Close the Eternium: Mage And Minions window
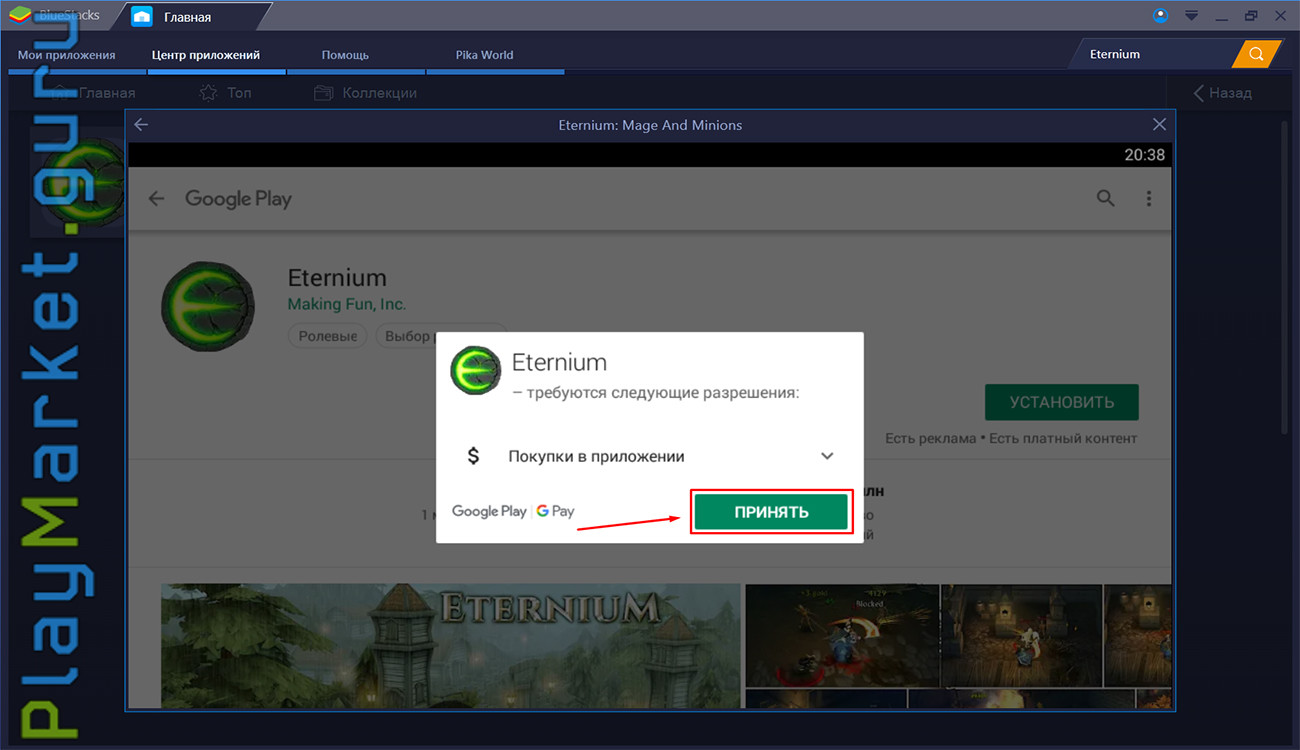 click(1159, 125)
